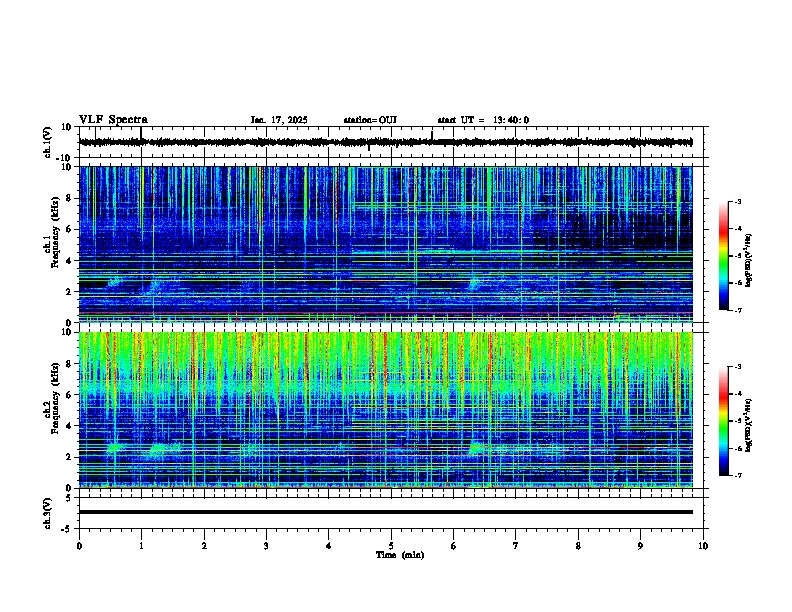Click time axis tick label "4"
This screenshot has width=792, height=612.
coord(329,546)
